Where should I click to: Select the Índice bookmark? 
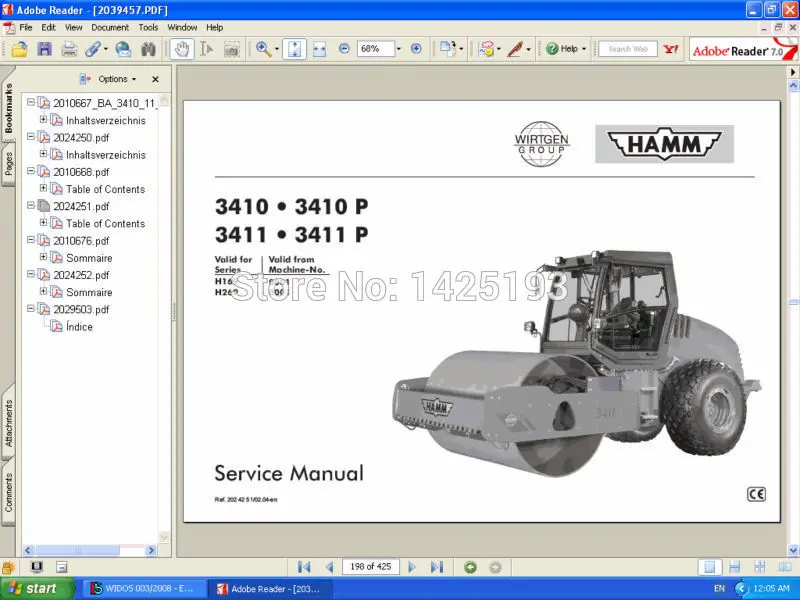click(x=79, y=327)
